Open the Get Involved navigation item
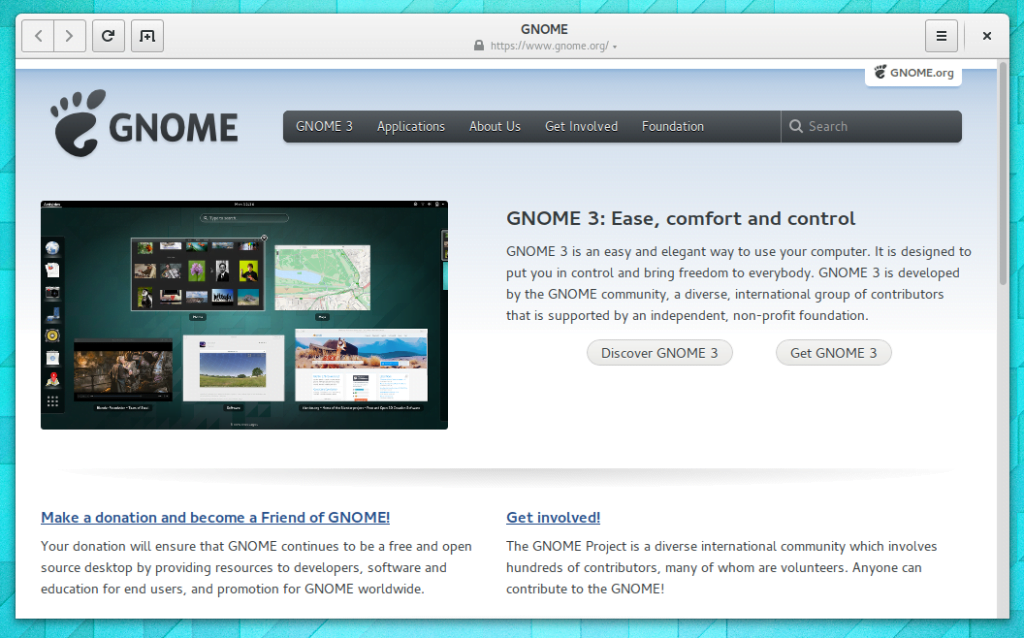Viewport: 1024px width, 638px height. coord(581,127)
